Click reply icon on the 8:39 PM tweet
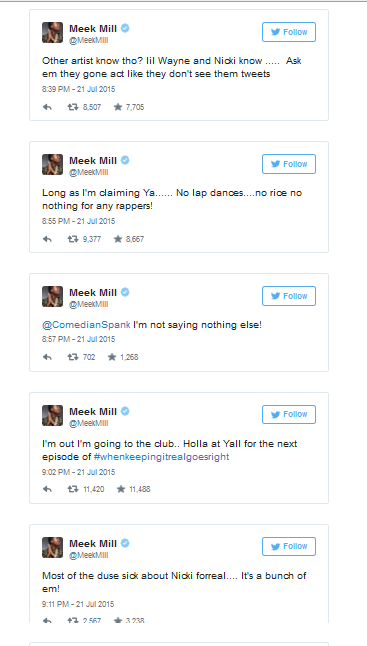Viewport: 367px width, 646px height. click(x=47, y=107)
